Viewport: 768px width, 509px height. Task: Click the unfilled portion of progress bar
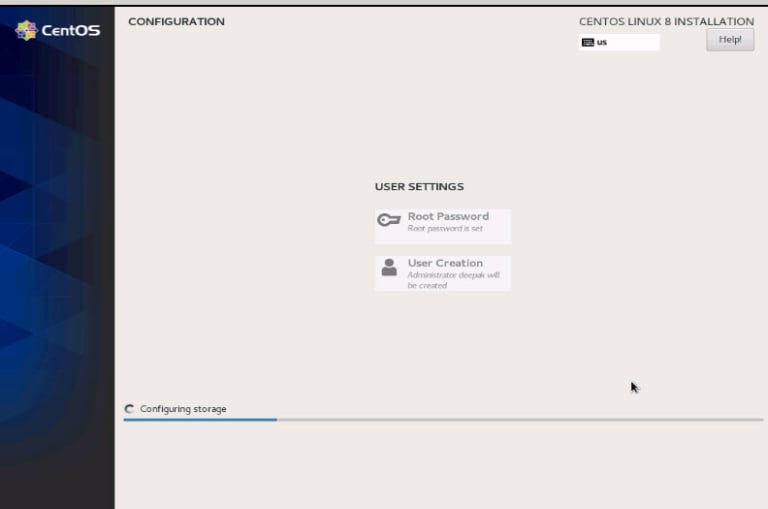(520, 420)
